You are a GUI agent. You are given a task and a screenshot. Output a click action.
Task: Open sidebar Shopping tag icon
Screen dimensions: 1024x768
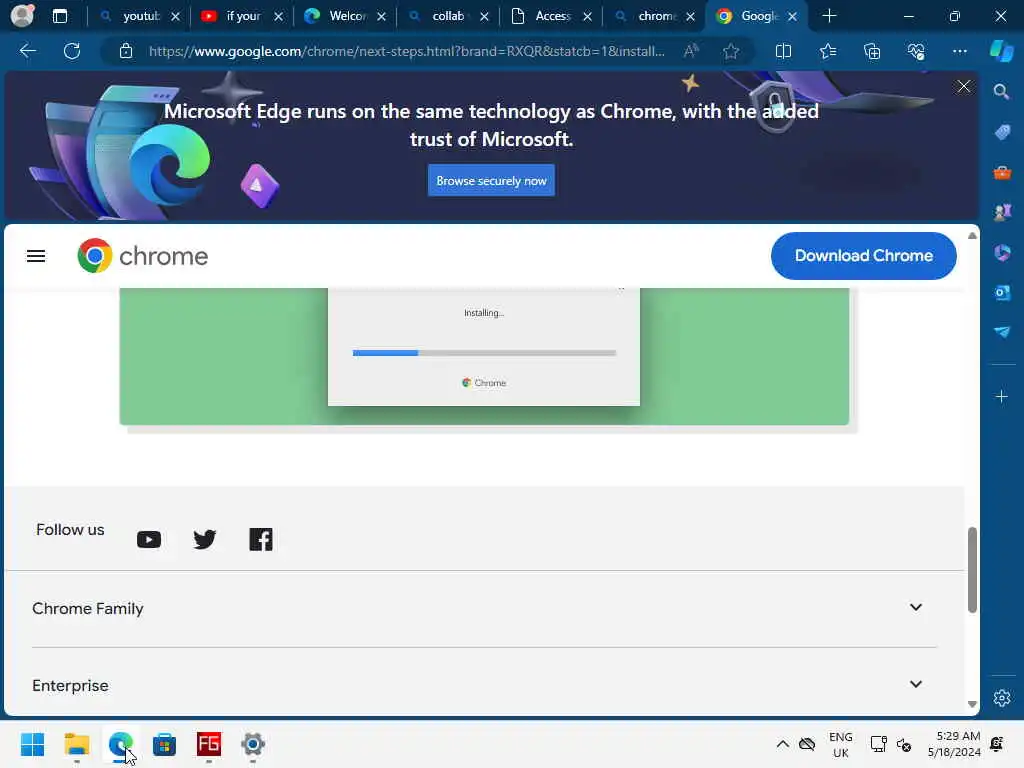pos(1002,132)
